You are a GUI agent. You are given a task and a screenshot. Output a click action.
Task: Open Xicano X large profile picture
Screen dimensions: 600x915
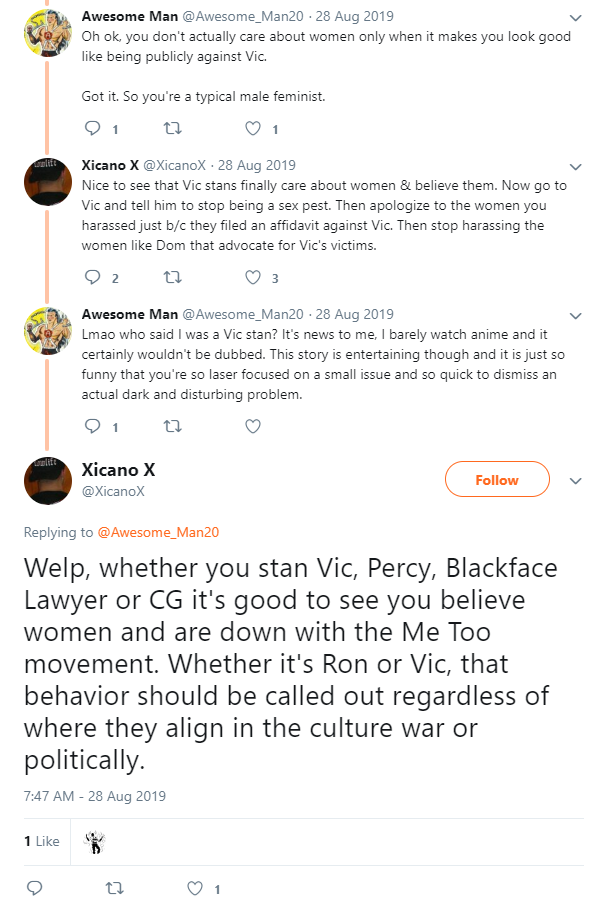tap(48, 481)
